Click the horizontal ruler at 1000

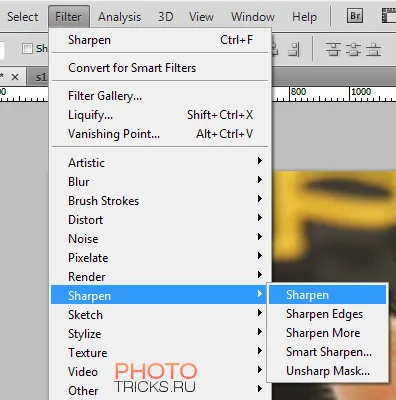pos(361,92)
